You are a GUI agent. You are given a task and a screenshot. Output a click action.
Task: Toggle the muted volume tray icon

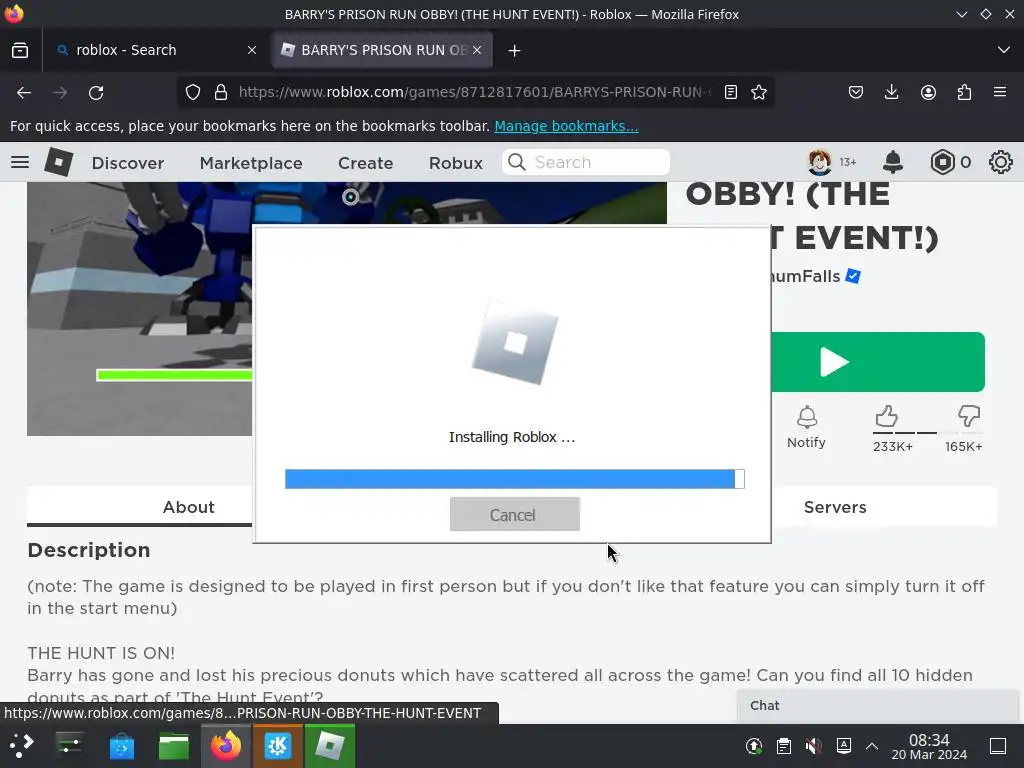pyautogui.click(x=813, y=746)
